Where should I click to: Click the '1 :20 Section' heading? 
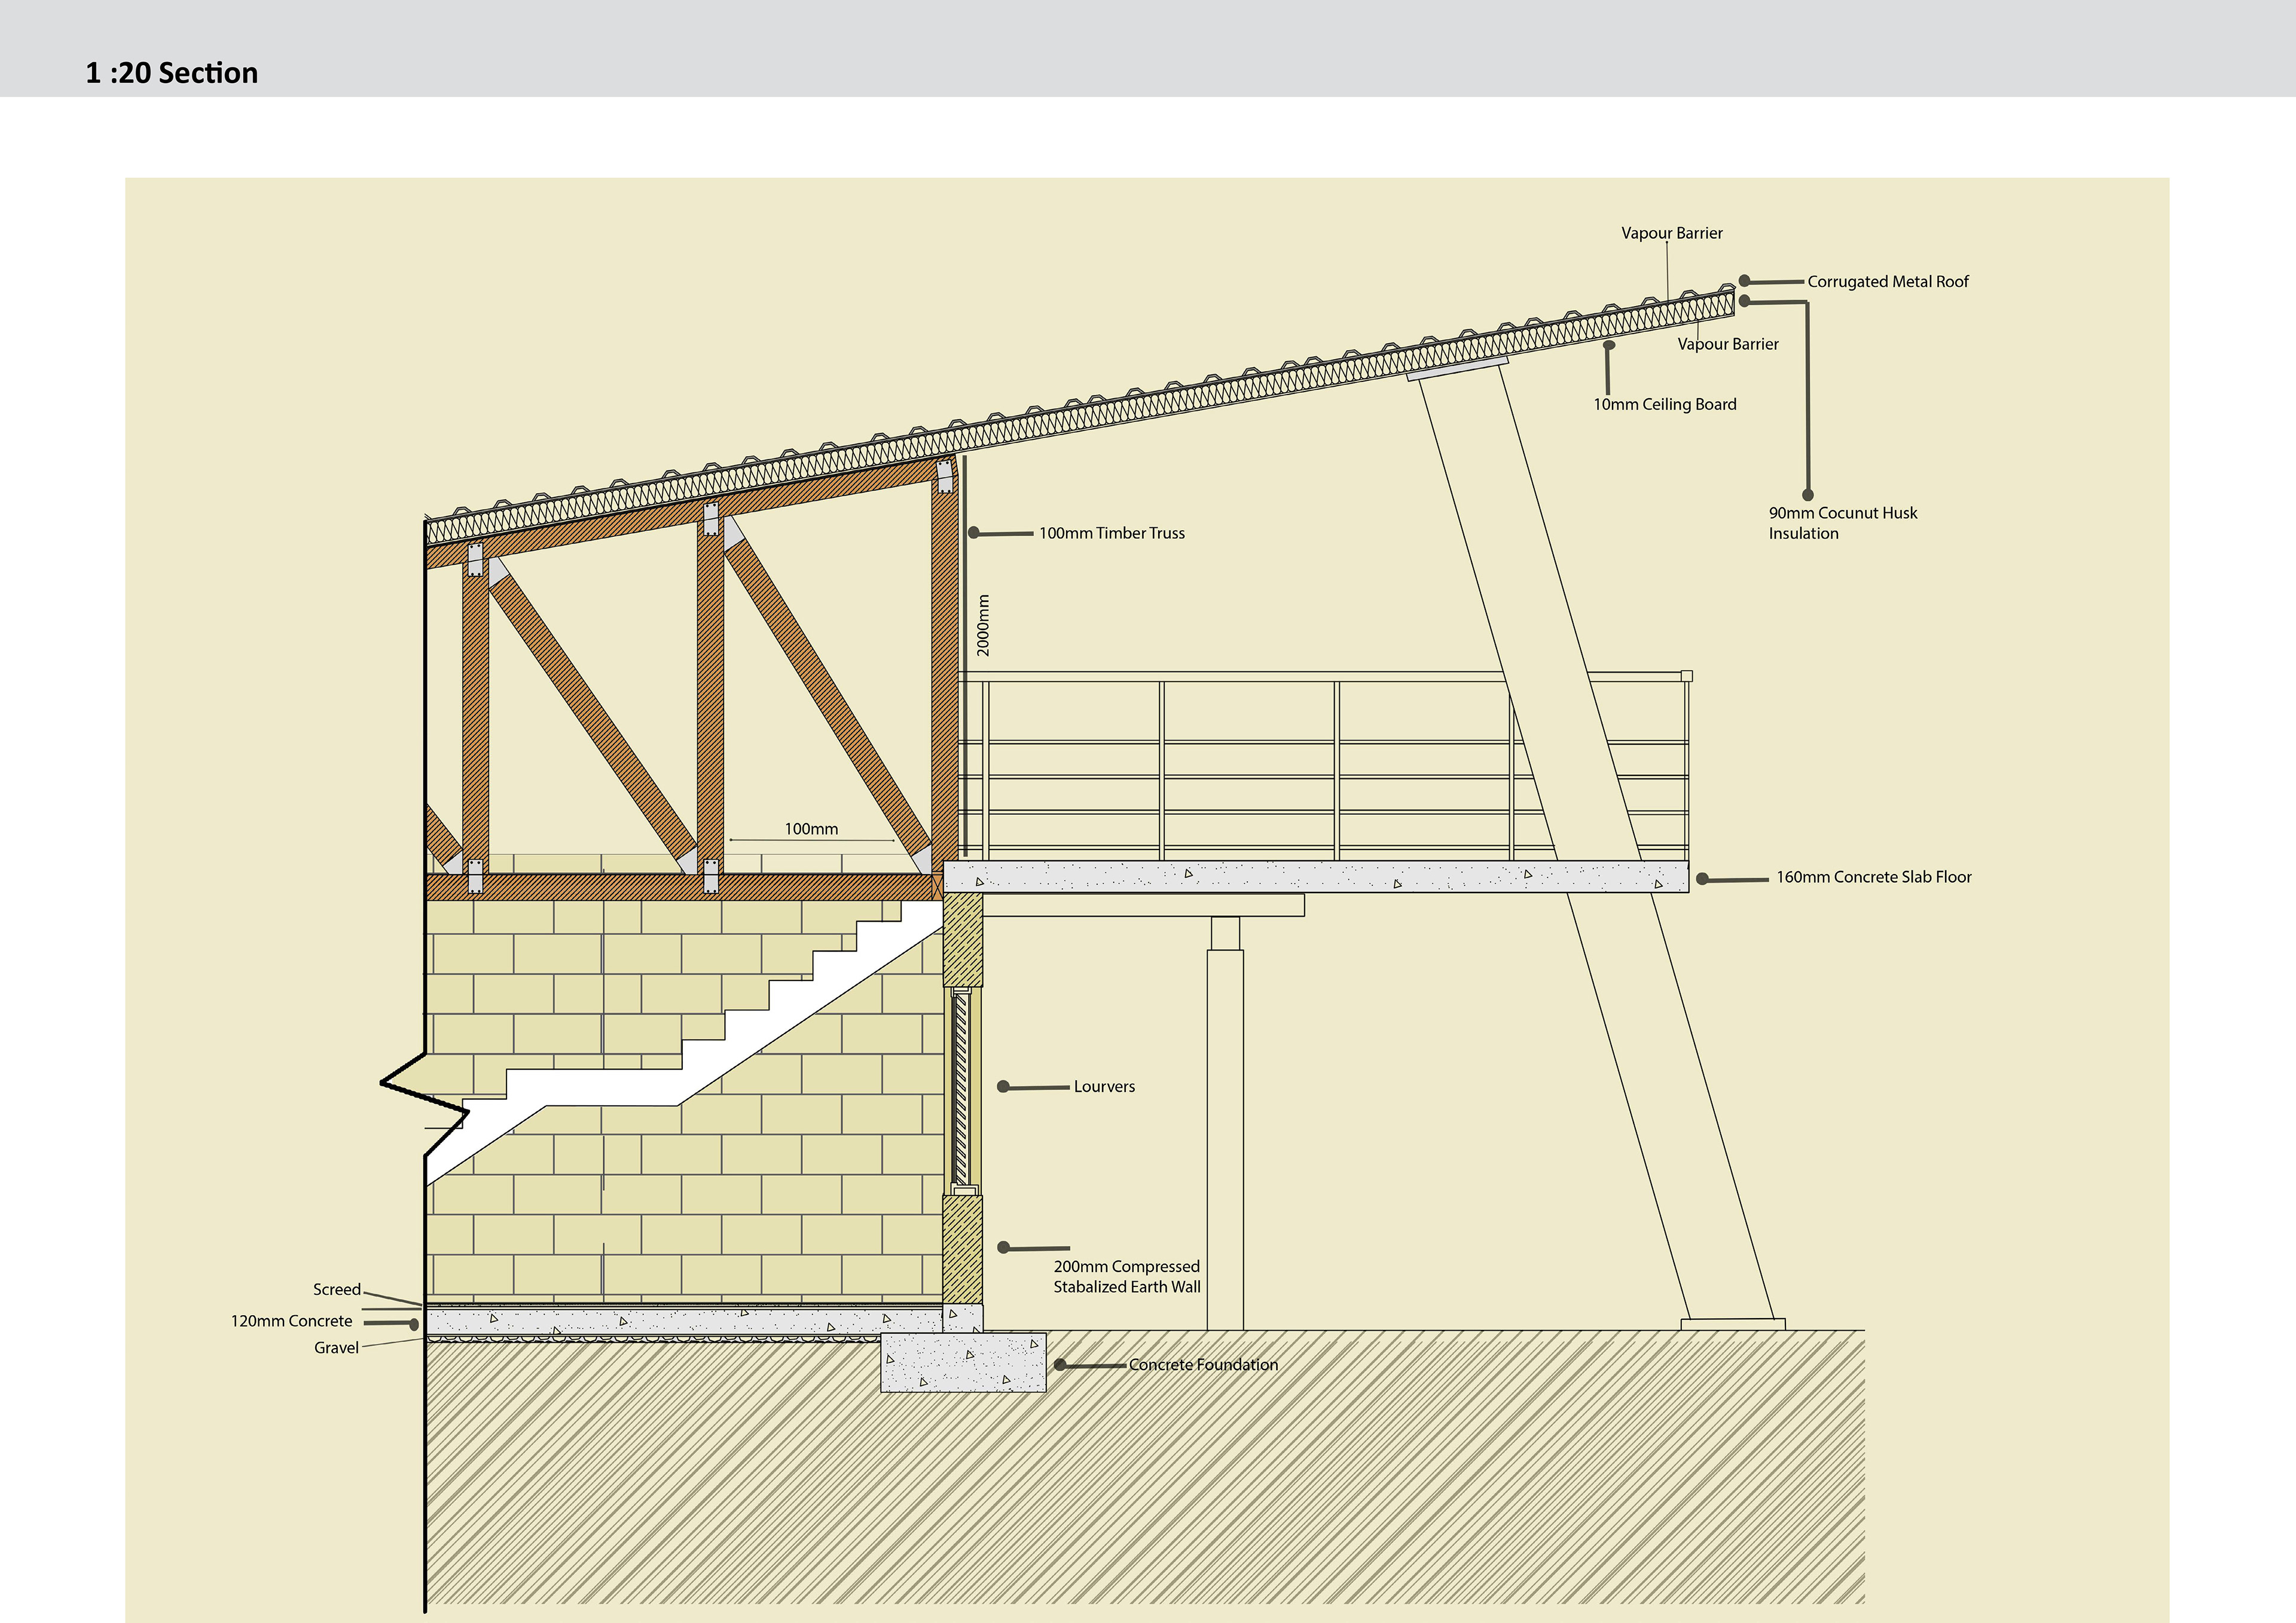[x=172, y=73]
